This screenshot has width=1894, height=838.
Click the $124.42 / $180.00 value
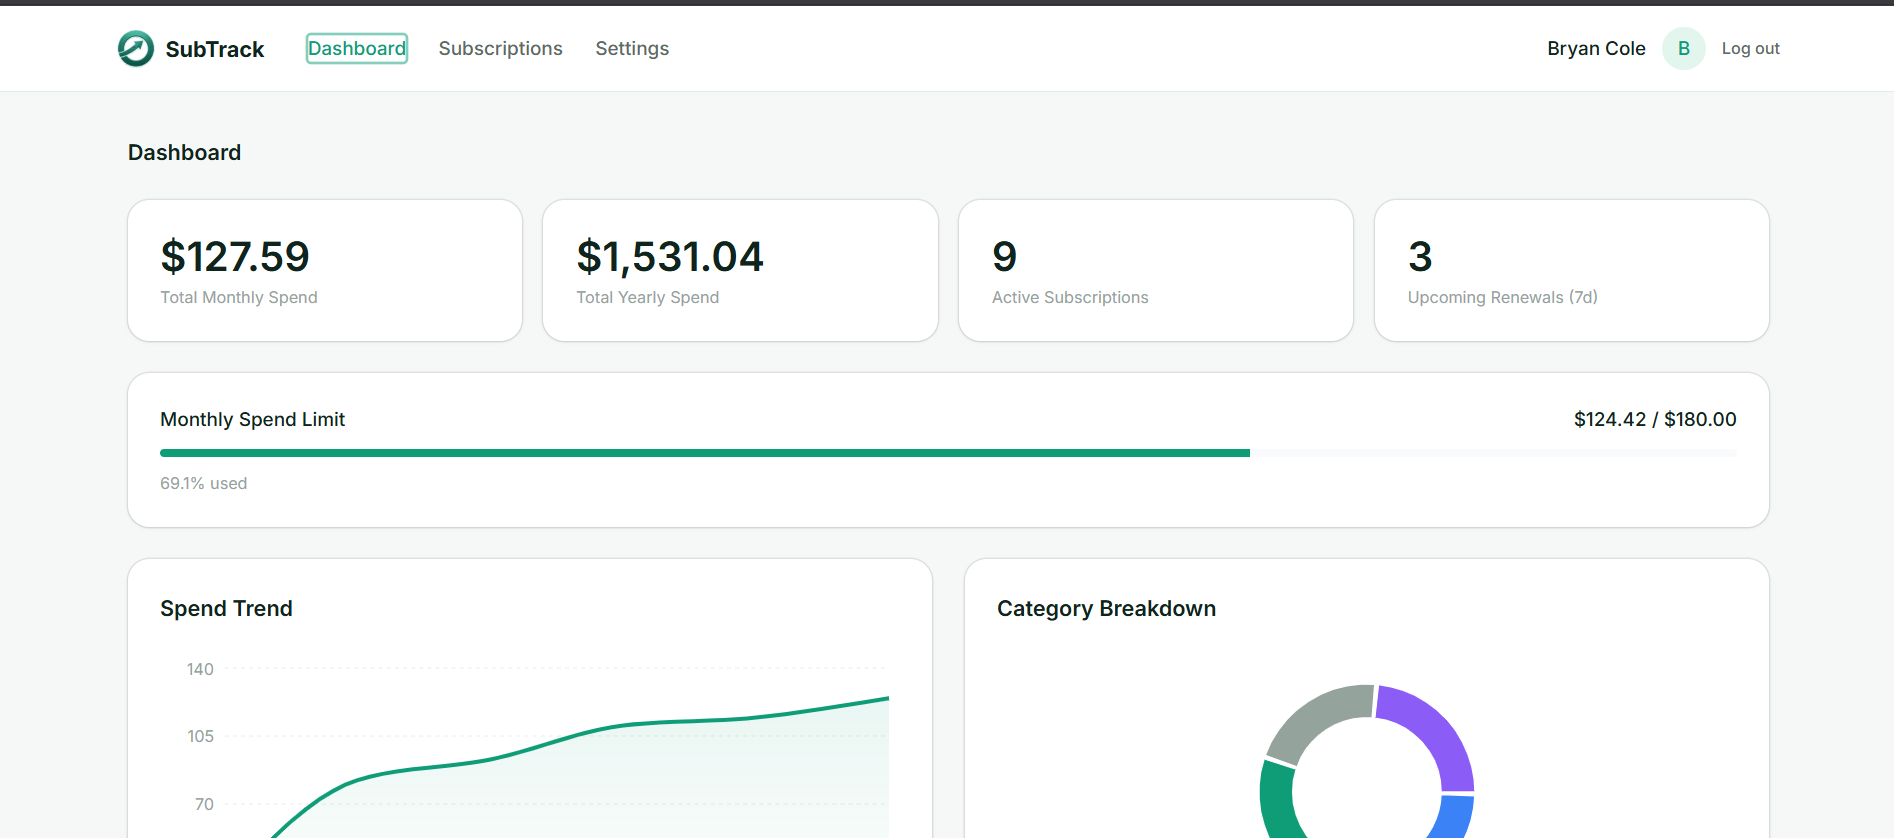point(1655,419)
